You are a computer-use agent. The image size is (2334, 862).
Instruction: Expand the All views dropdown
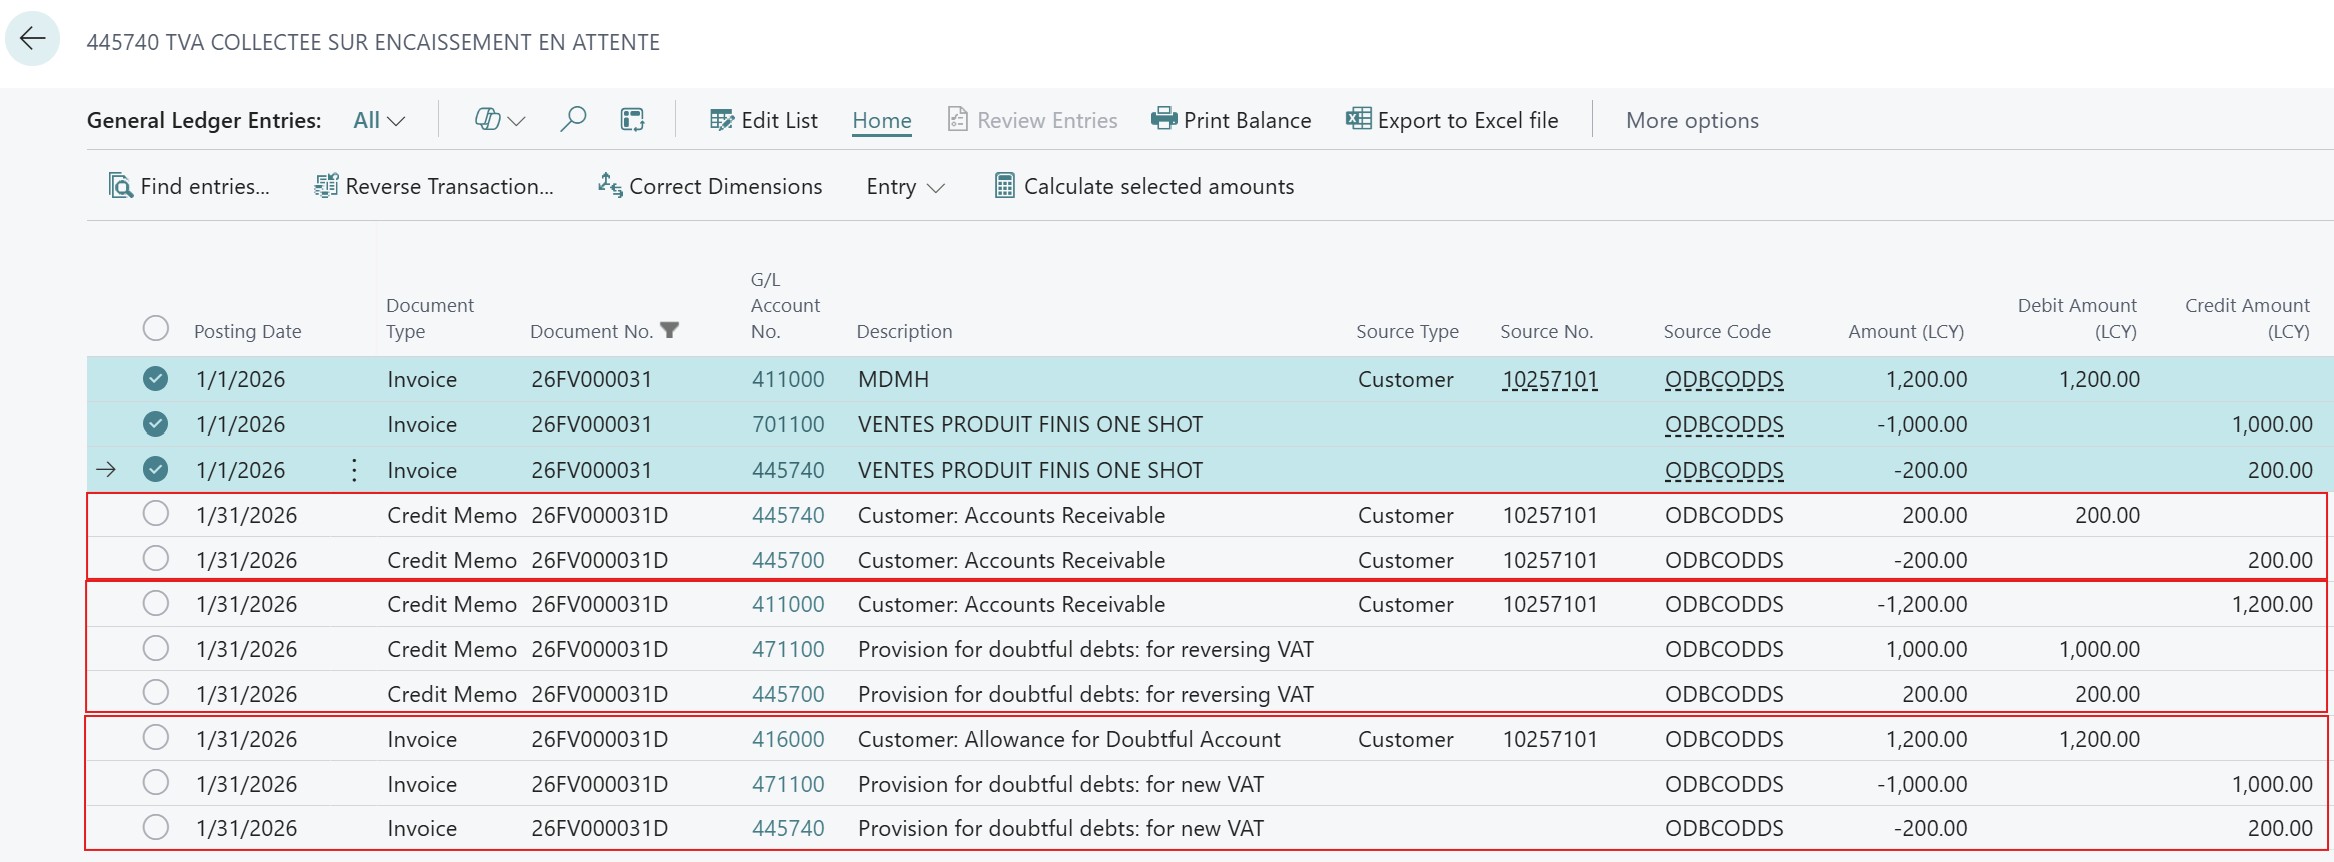(x=379, y=120)
